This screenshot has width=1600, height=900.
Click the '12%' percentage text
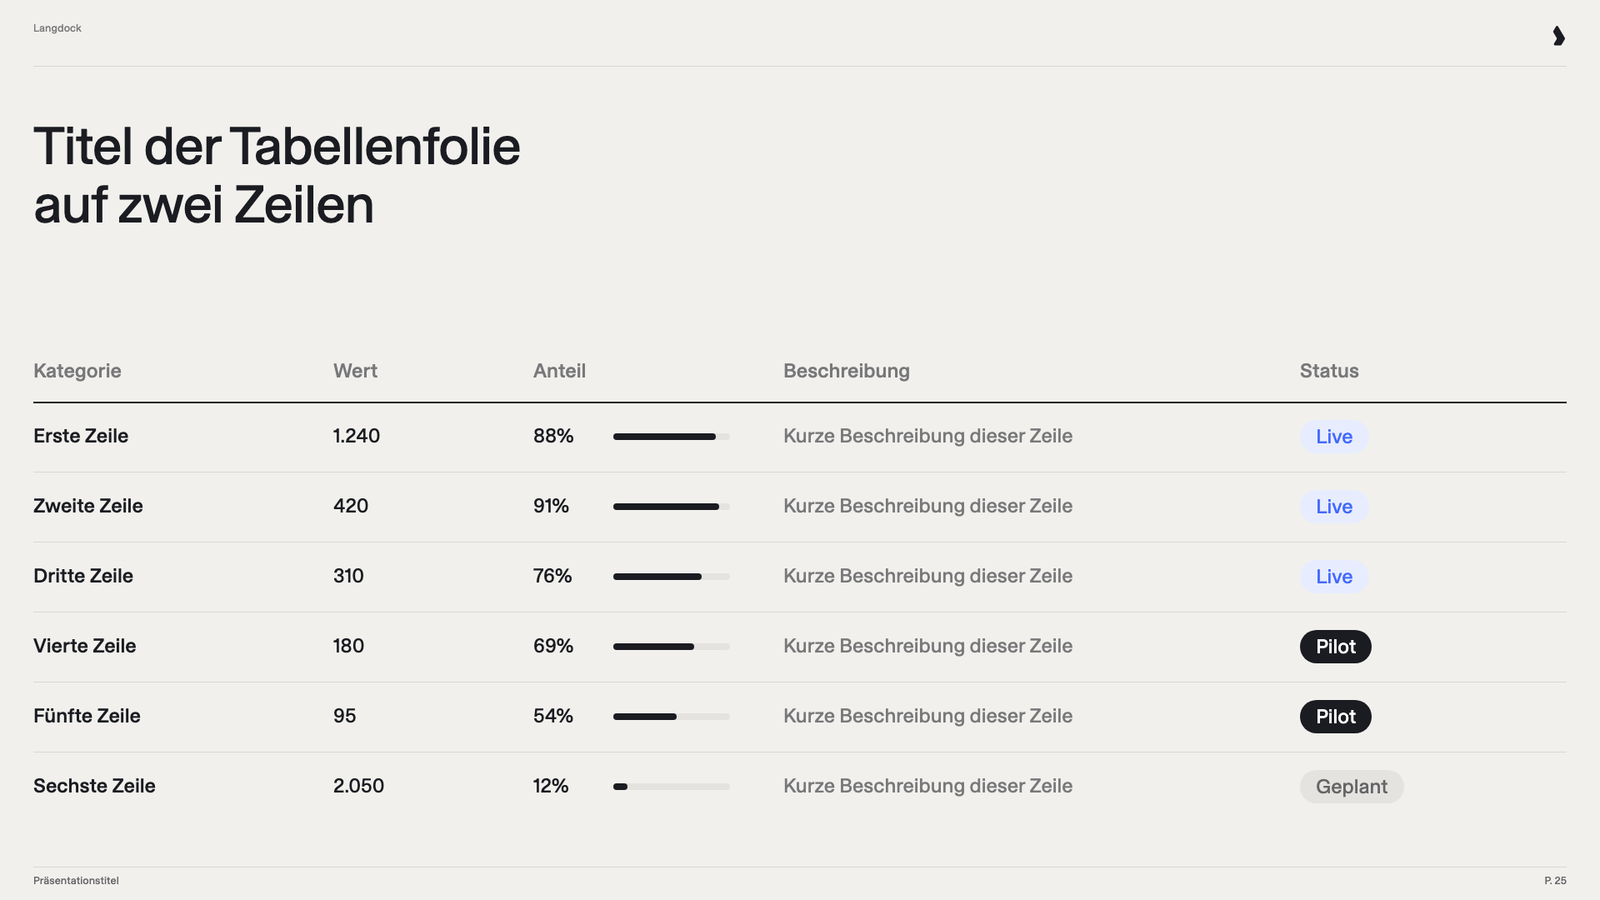tap(551, 786)
